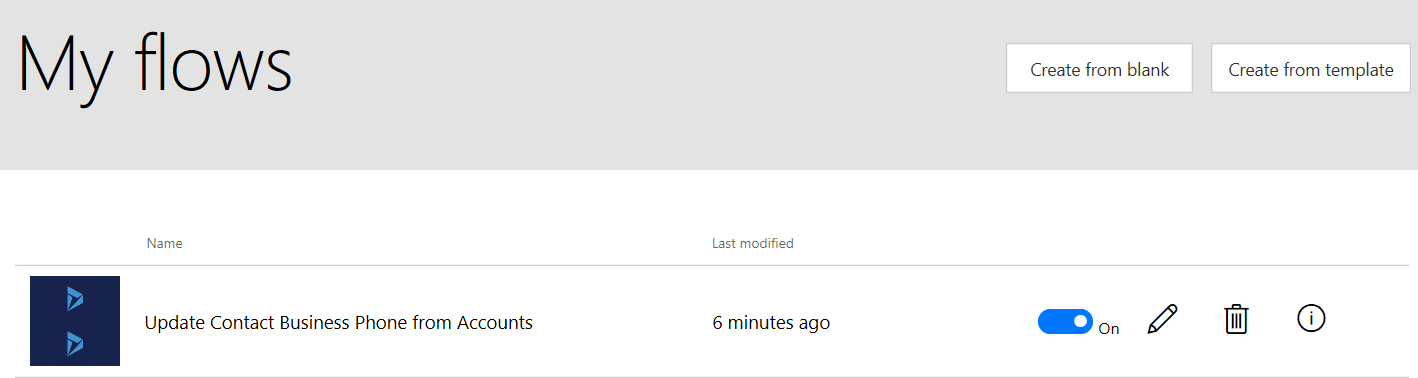Select the dark blue flow thumbnail tile
The height and width of the screenshot is (378, 1418).
click(x=75, y=321)
